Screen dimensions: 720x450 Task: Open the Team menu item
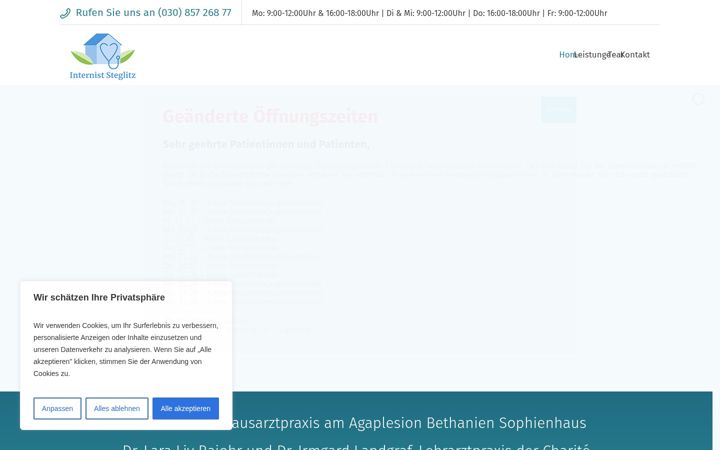point(614,55)
